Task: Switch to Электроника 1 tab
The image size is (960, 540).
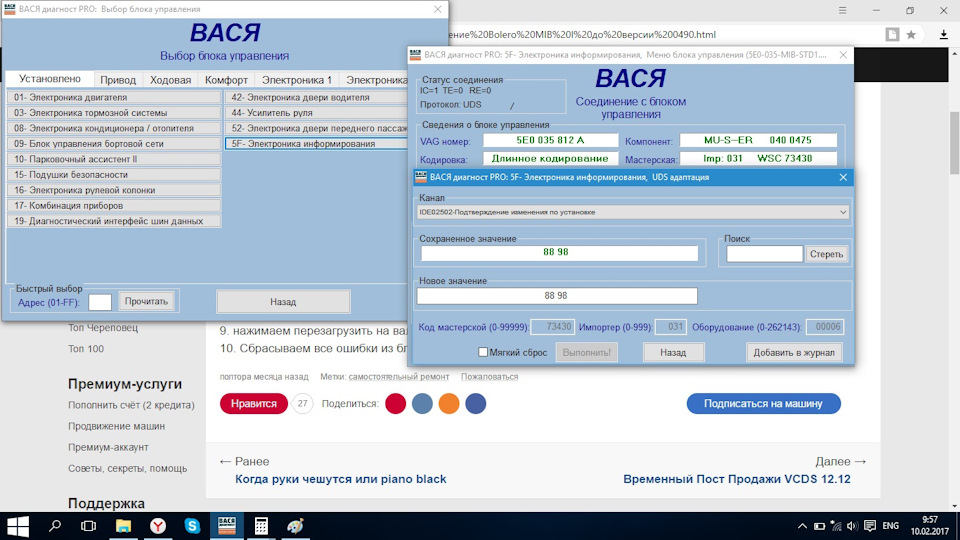Action: point(297,80)
